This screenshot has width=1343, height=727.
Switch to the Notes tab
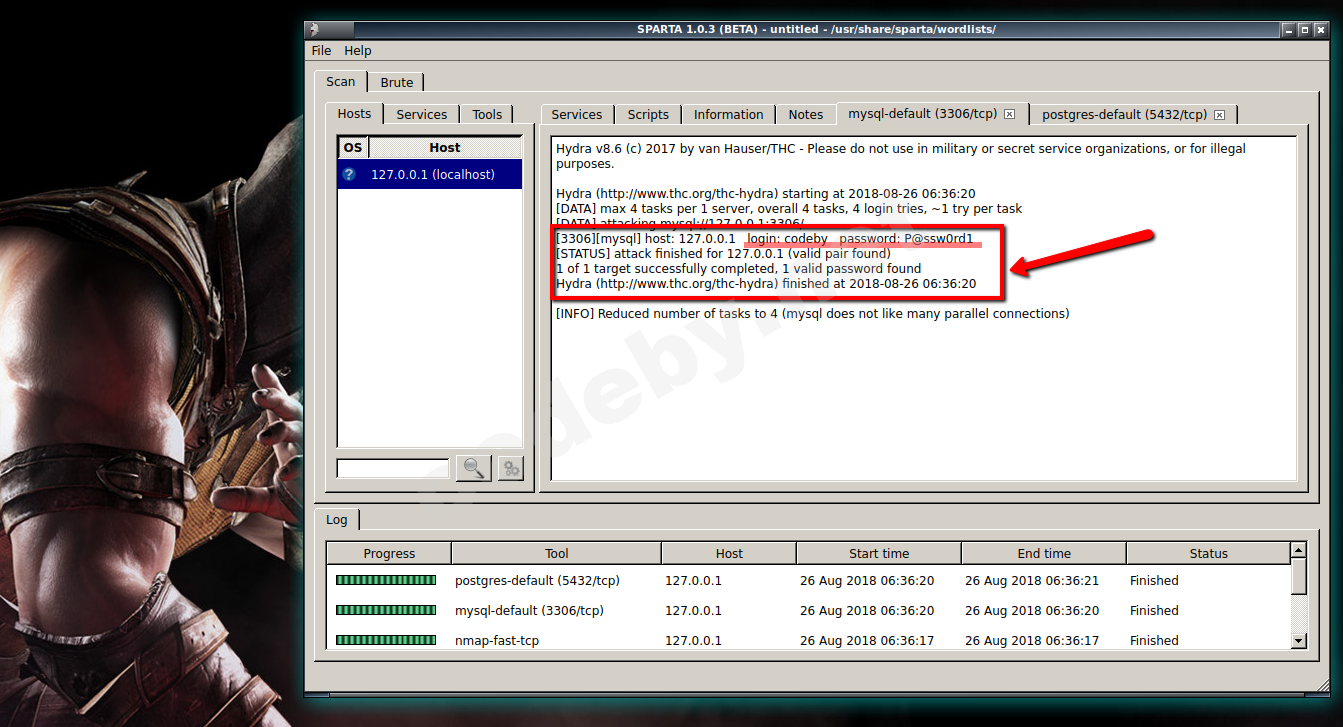click(805, 114)
